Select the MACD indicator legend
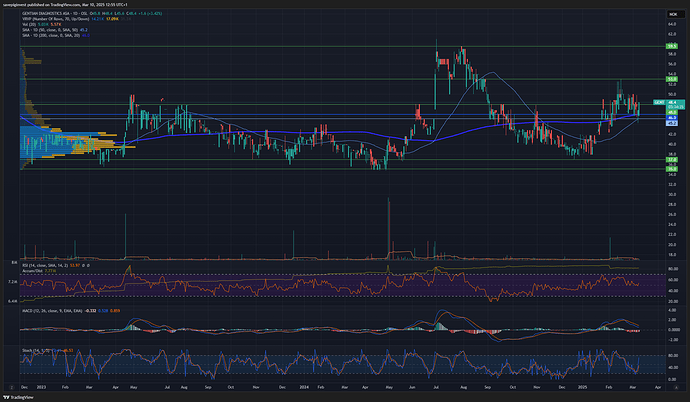Image resolution: width=690 pixels, height=402 pixels. tap(71, 311)
